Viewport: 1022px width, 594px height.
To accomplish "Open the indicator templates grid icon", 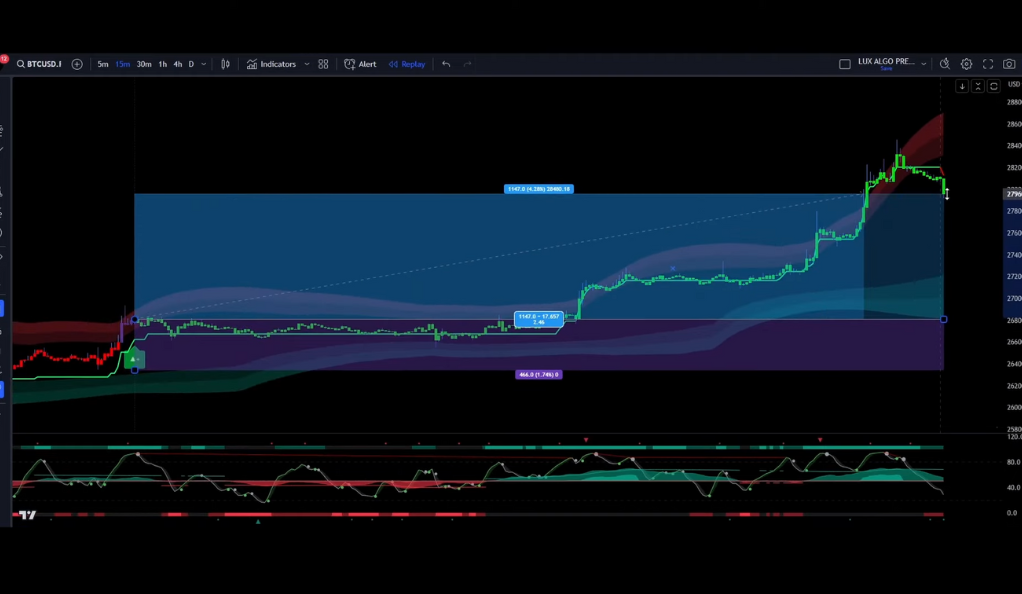I will [323, 64].
